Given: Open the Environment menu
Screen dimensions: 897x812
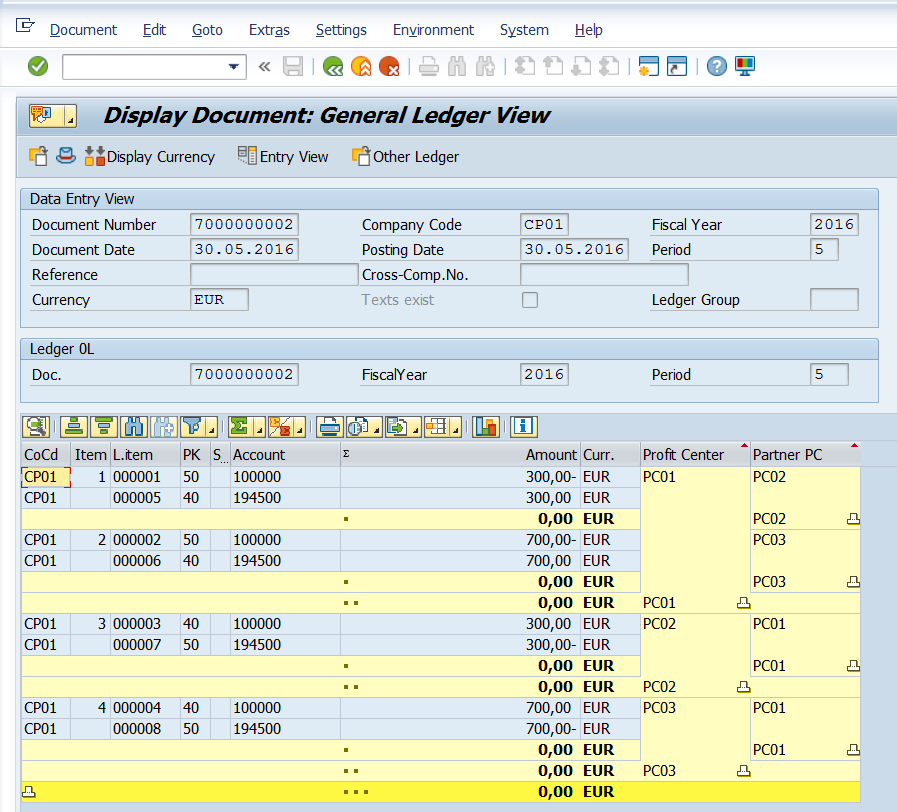Looking at the screenshot, I should click(x=433, y=30).
